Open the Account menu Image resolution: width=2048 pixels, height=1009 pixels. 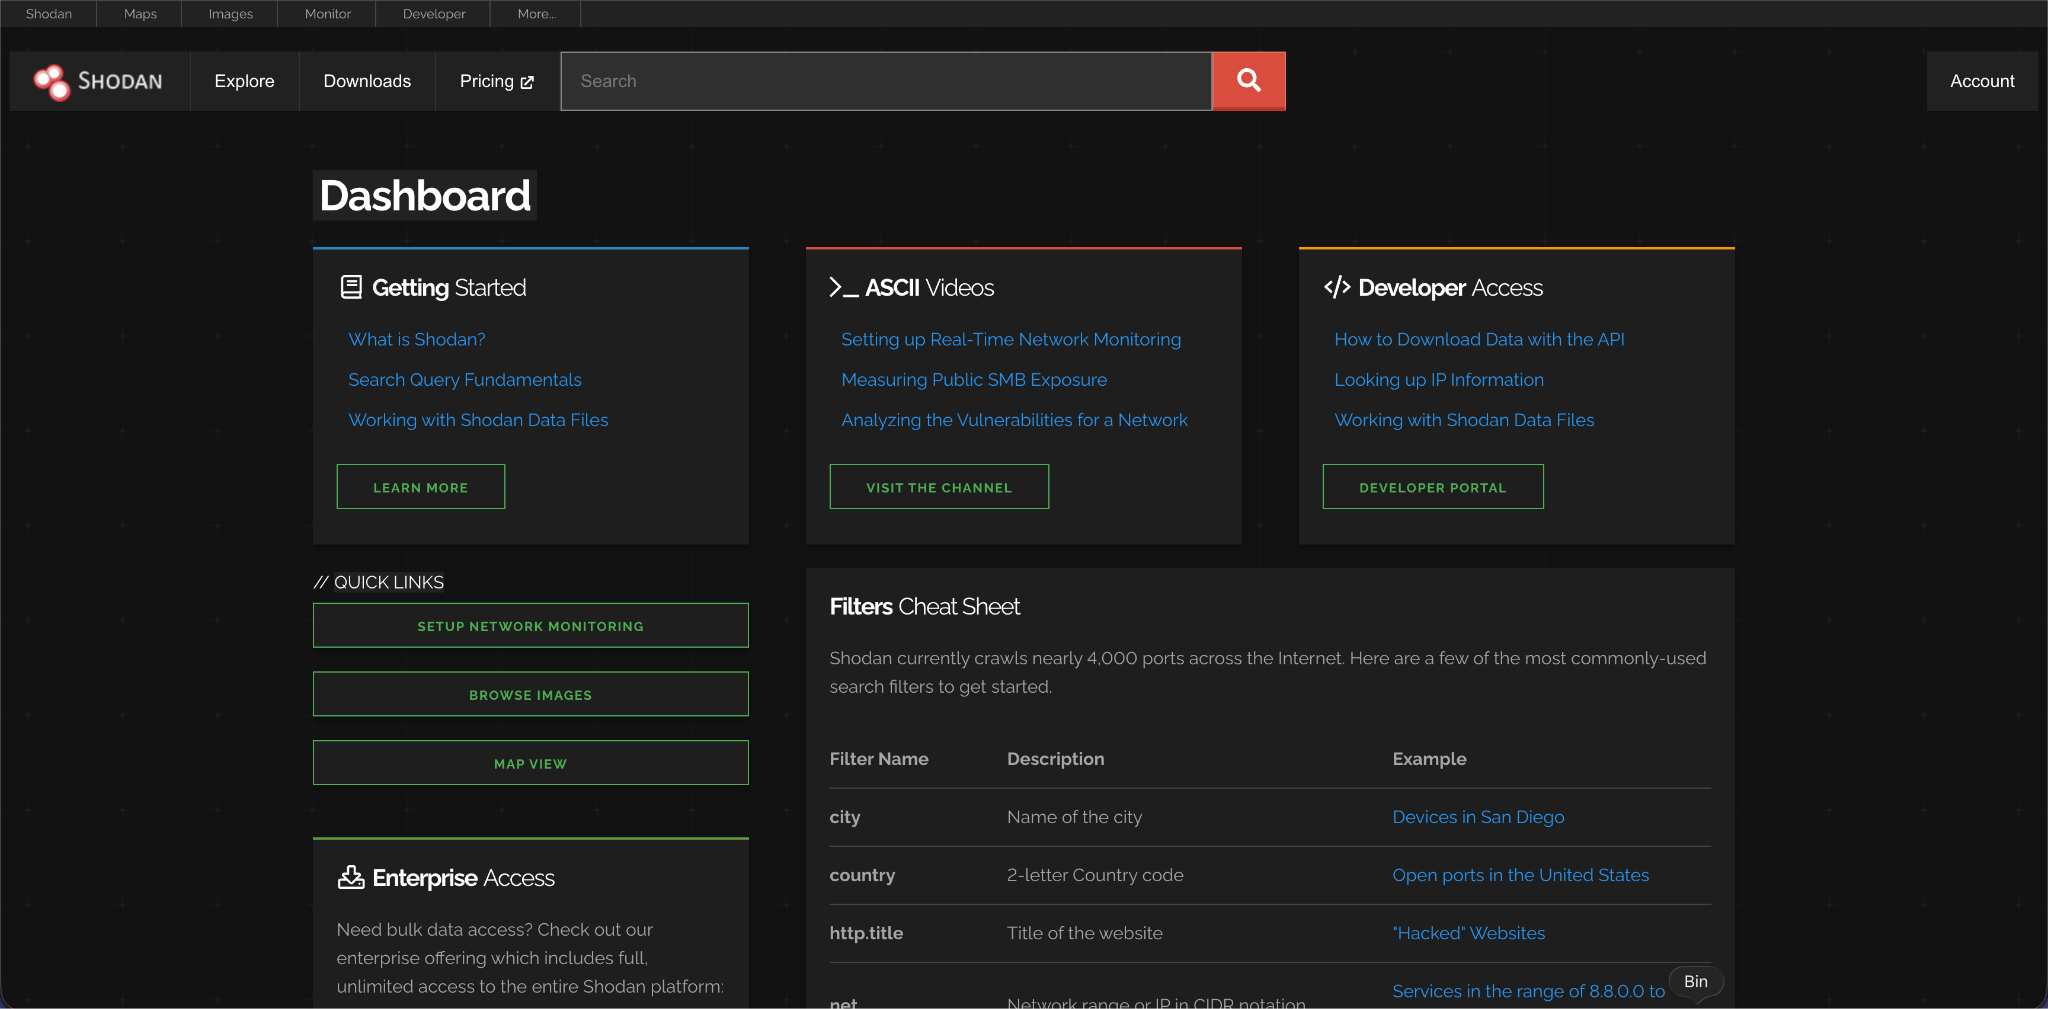click(1981, 81)
